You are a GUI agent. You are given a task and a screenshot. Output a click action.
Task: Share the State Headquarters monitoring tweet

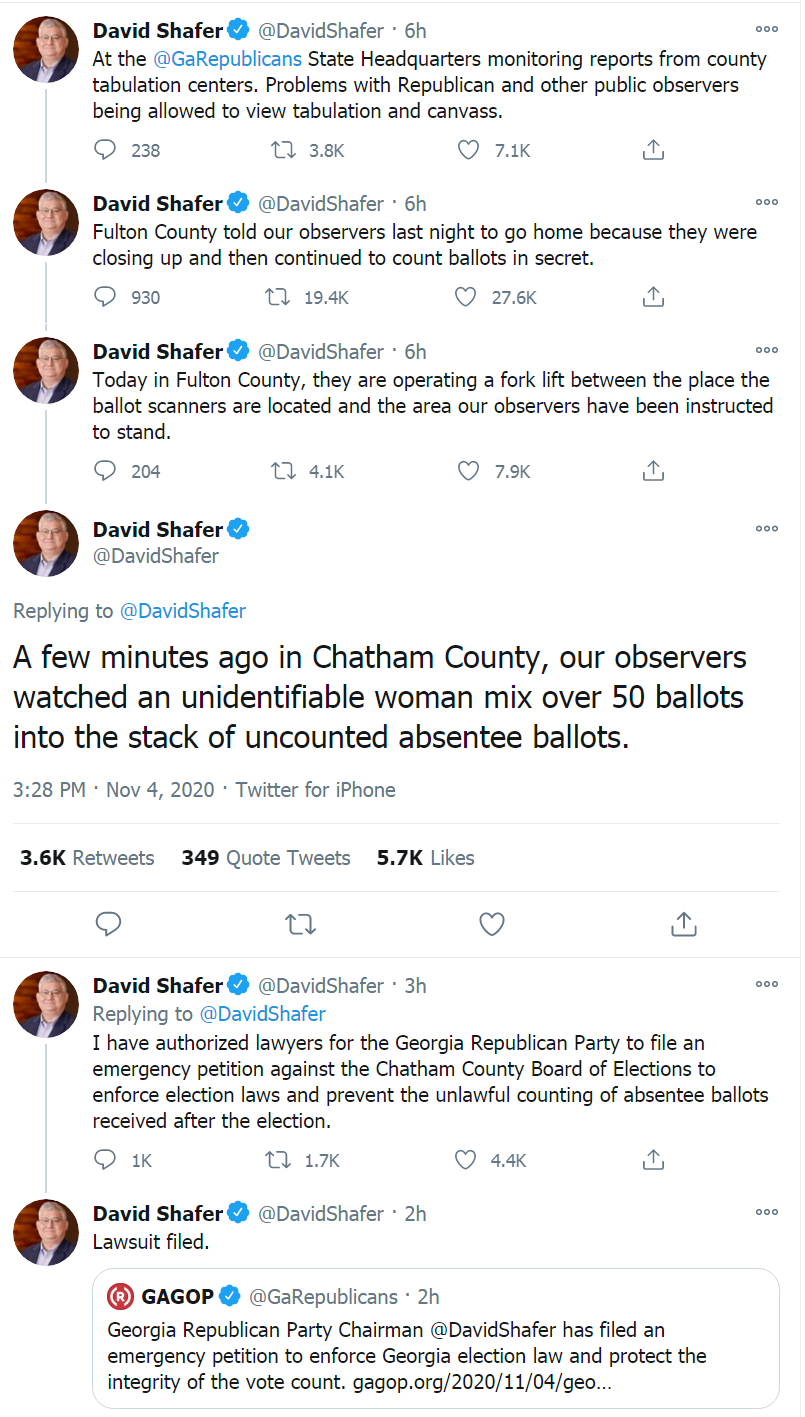[653, 150]
